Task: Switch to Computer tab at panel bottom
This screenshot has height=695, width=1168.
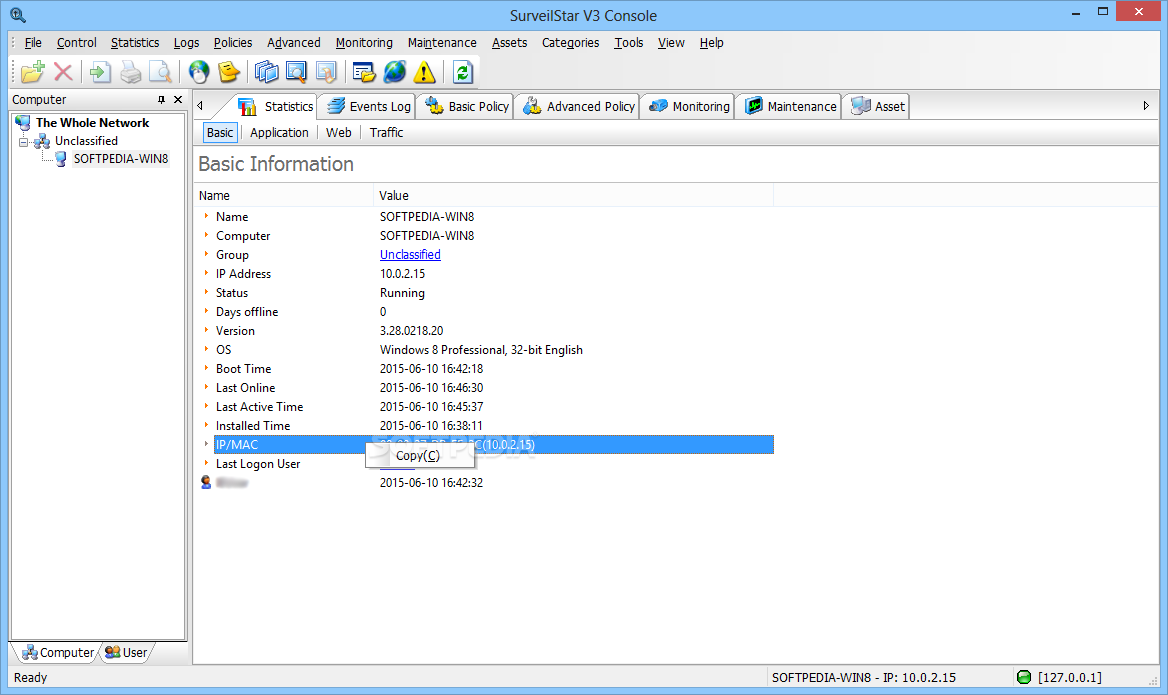Action: point(58,653)
